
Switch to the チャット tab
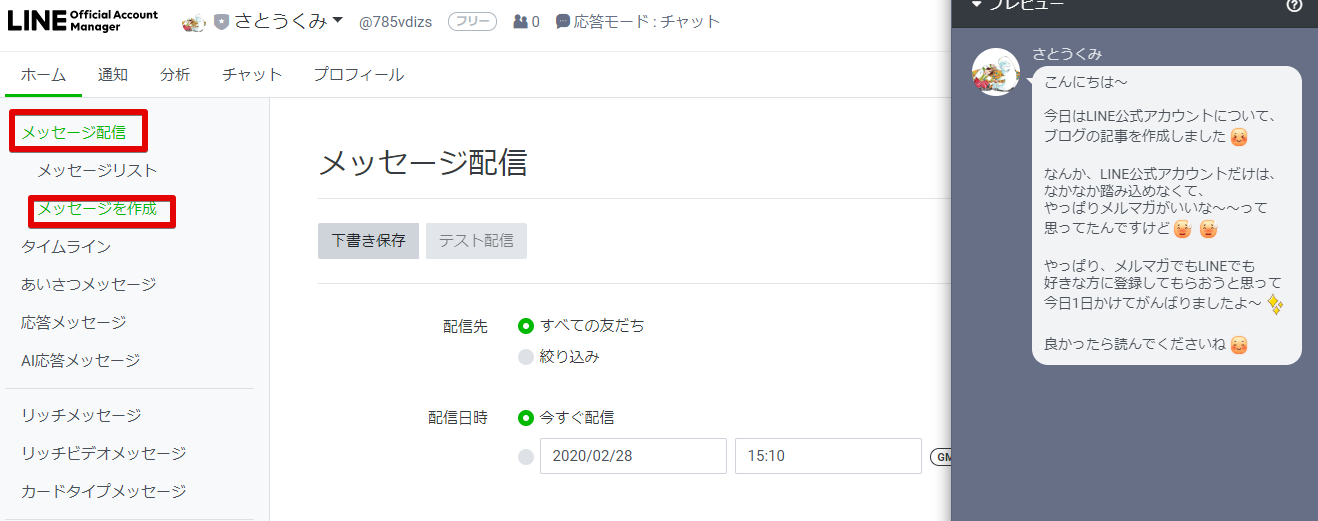(x=252, y=75)
